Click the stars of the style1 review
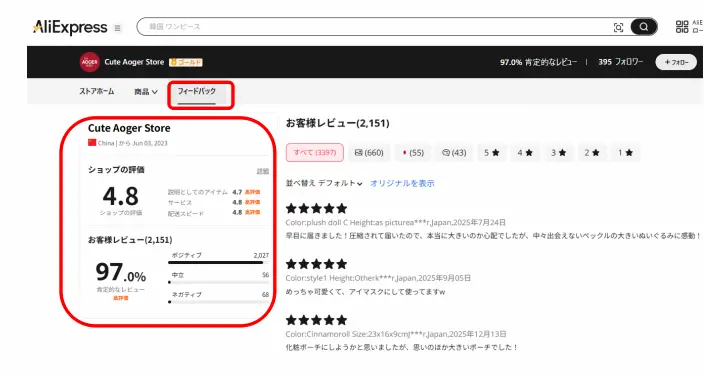The height and width of the screenshot is (375, 705). tap(317, 264)
